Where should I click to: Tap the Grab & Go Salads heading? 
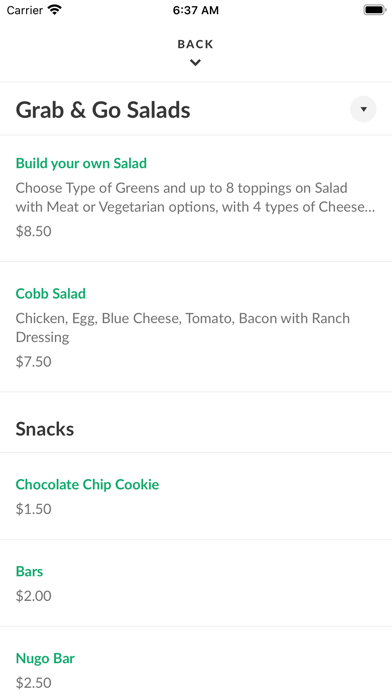click(x=103, y=110)
